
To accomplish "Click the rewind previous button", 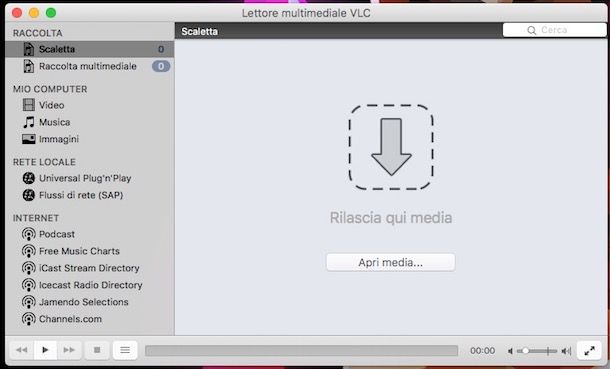I will [21, 350].
